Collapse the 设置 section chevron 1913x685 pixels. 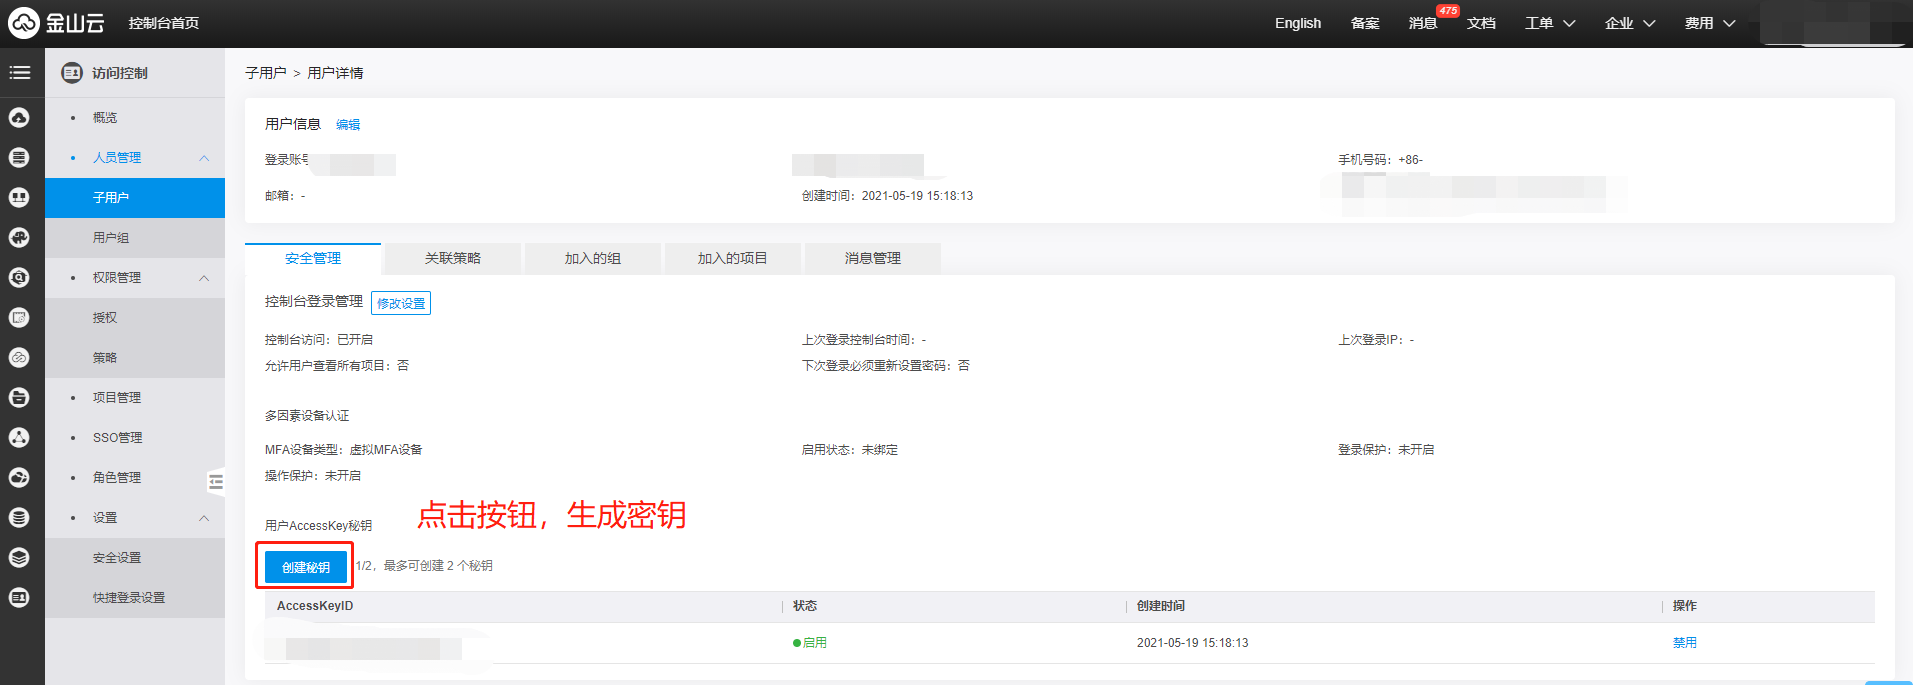204,518
